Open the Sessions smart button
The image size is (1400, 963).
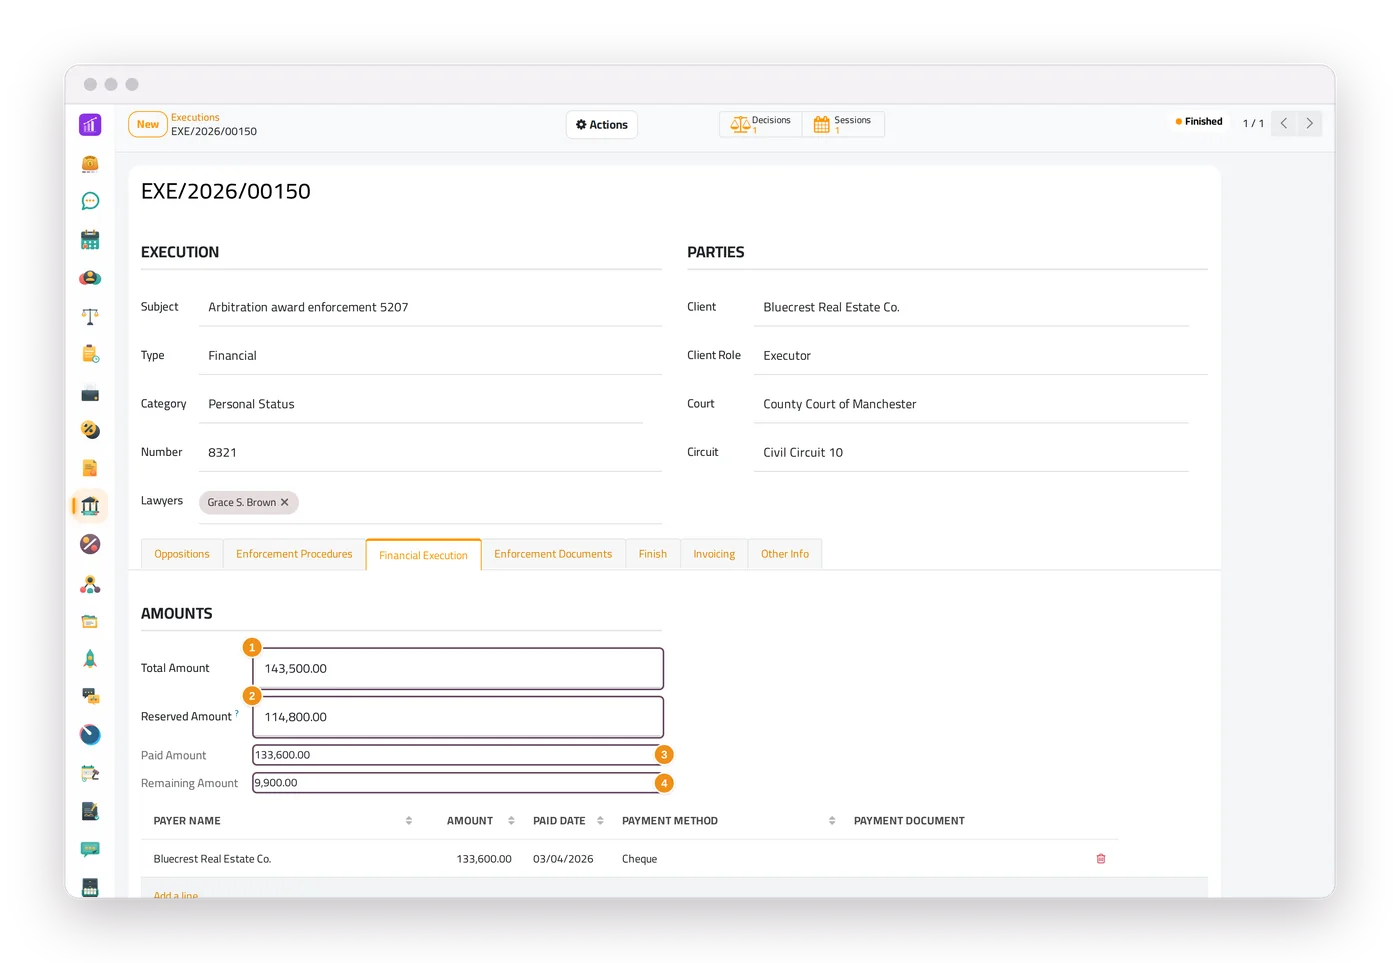click(843, 124)
